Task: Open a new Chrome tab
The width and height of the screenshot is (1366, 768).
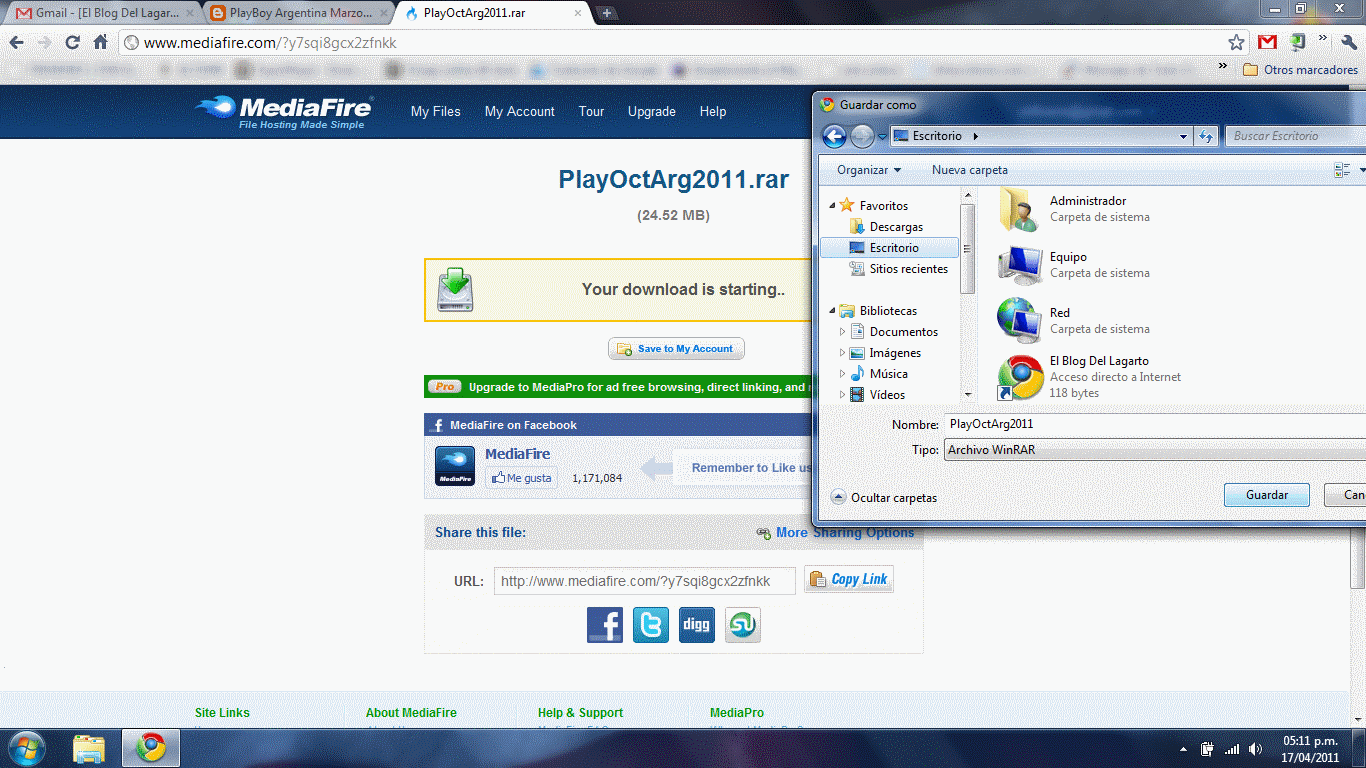Action: coord(607,13)
